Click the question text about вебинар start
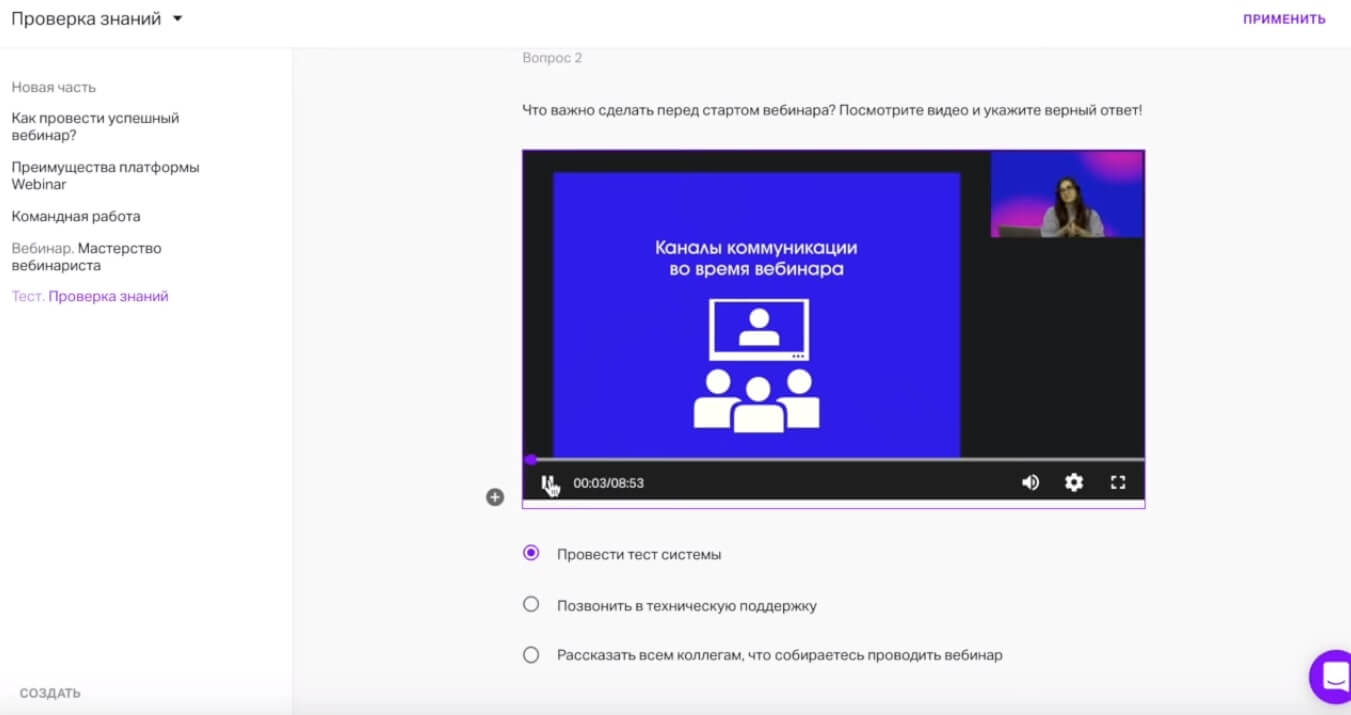 [831, 110]
